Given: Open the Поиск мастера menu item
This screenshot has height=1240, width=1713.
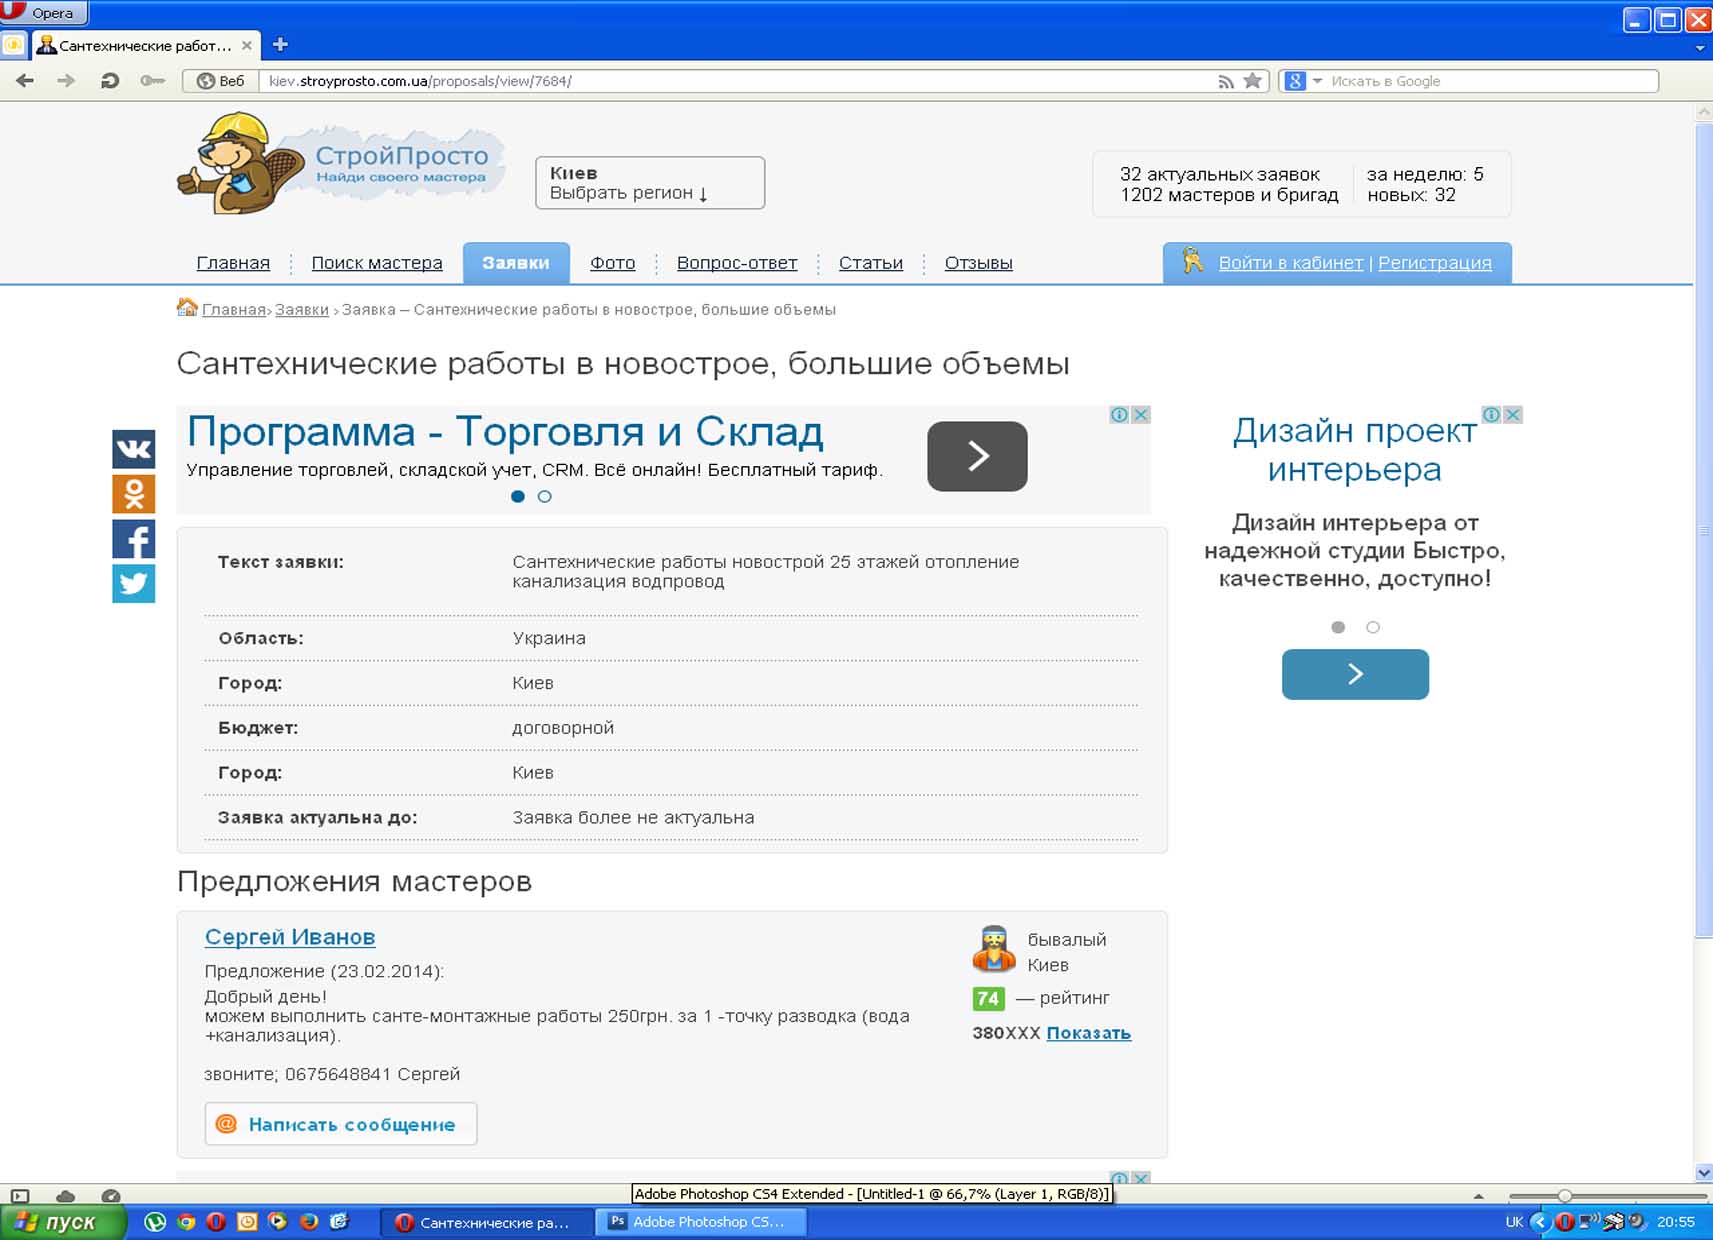Looking at the screenshot, I should click(x=377, y=263).
